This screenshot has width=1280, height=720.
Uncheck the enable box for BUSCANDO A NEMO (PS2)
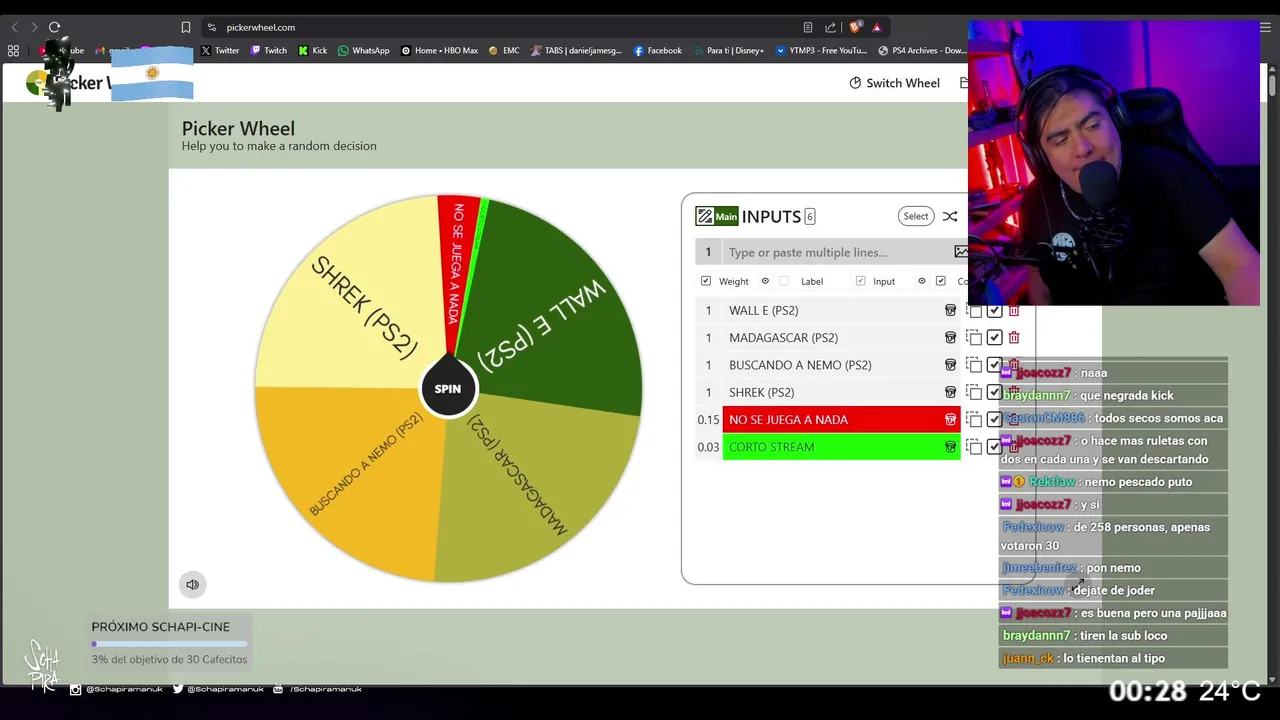click(994, 365)
